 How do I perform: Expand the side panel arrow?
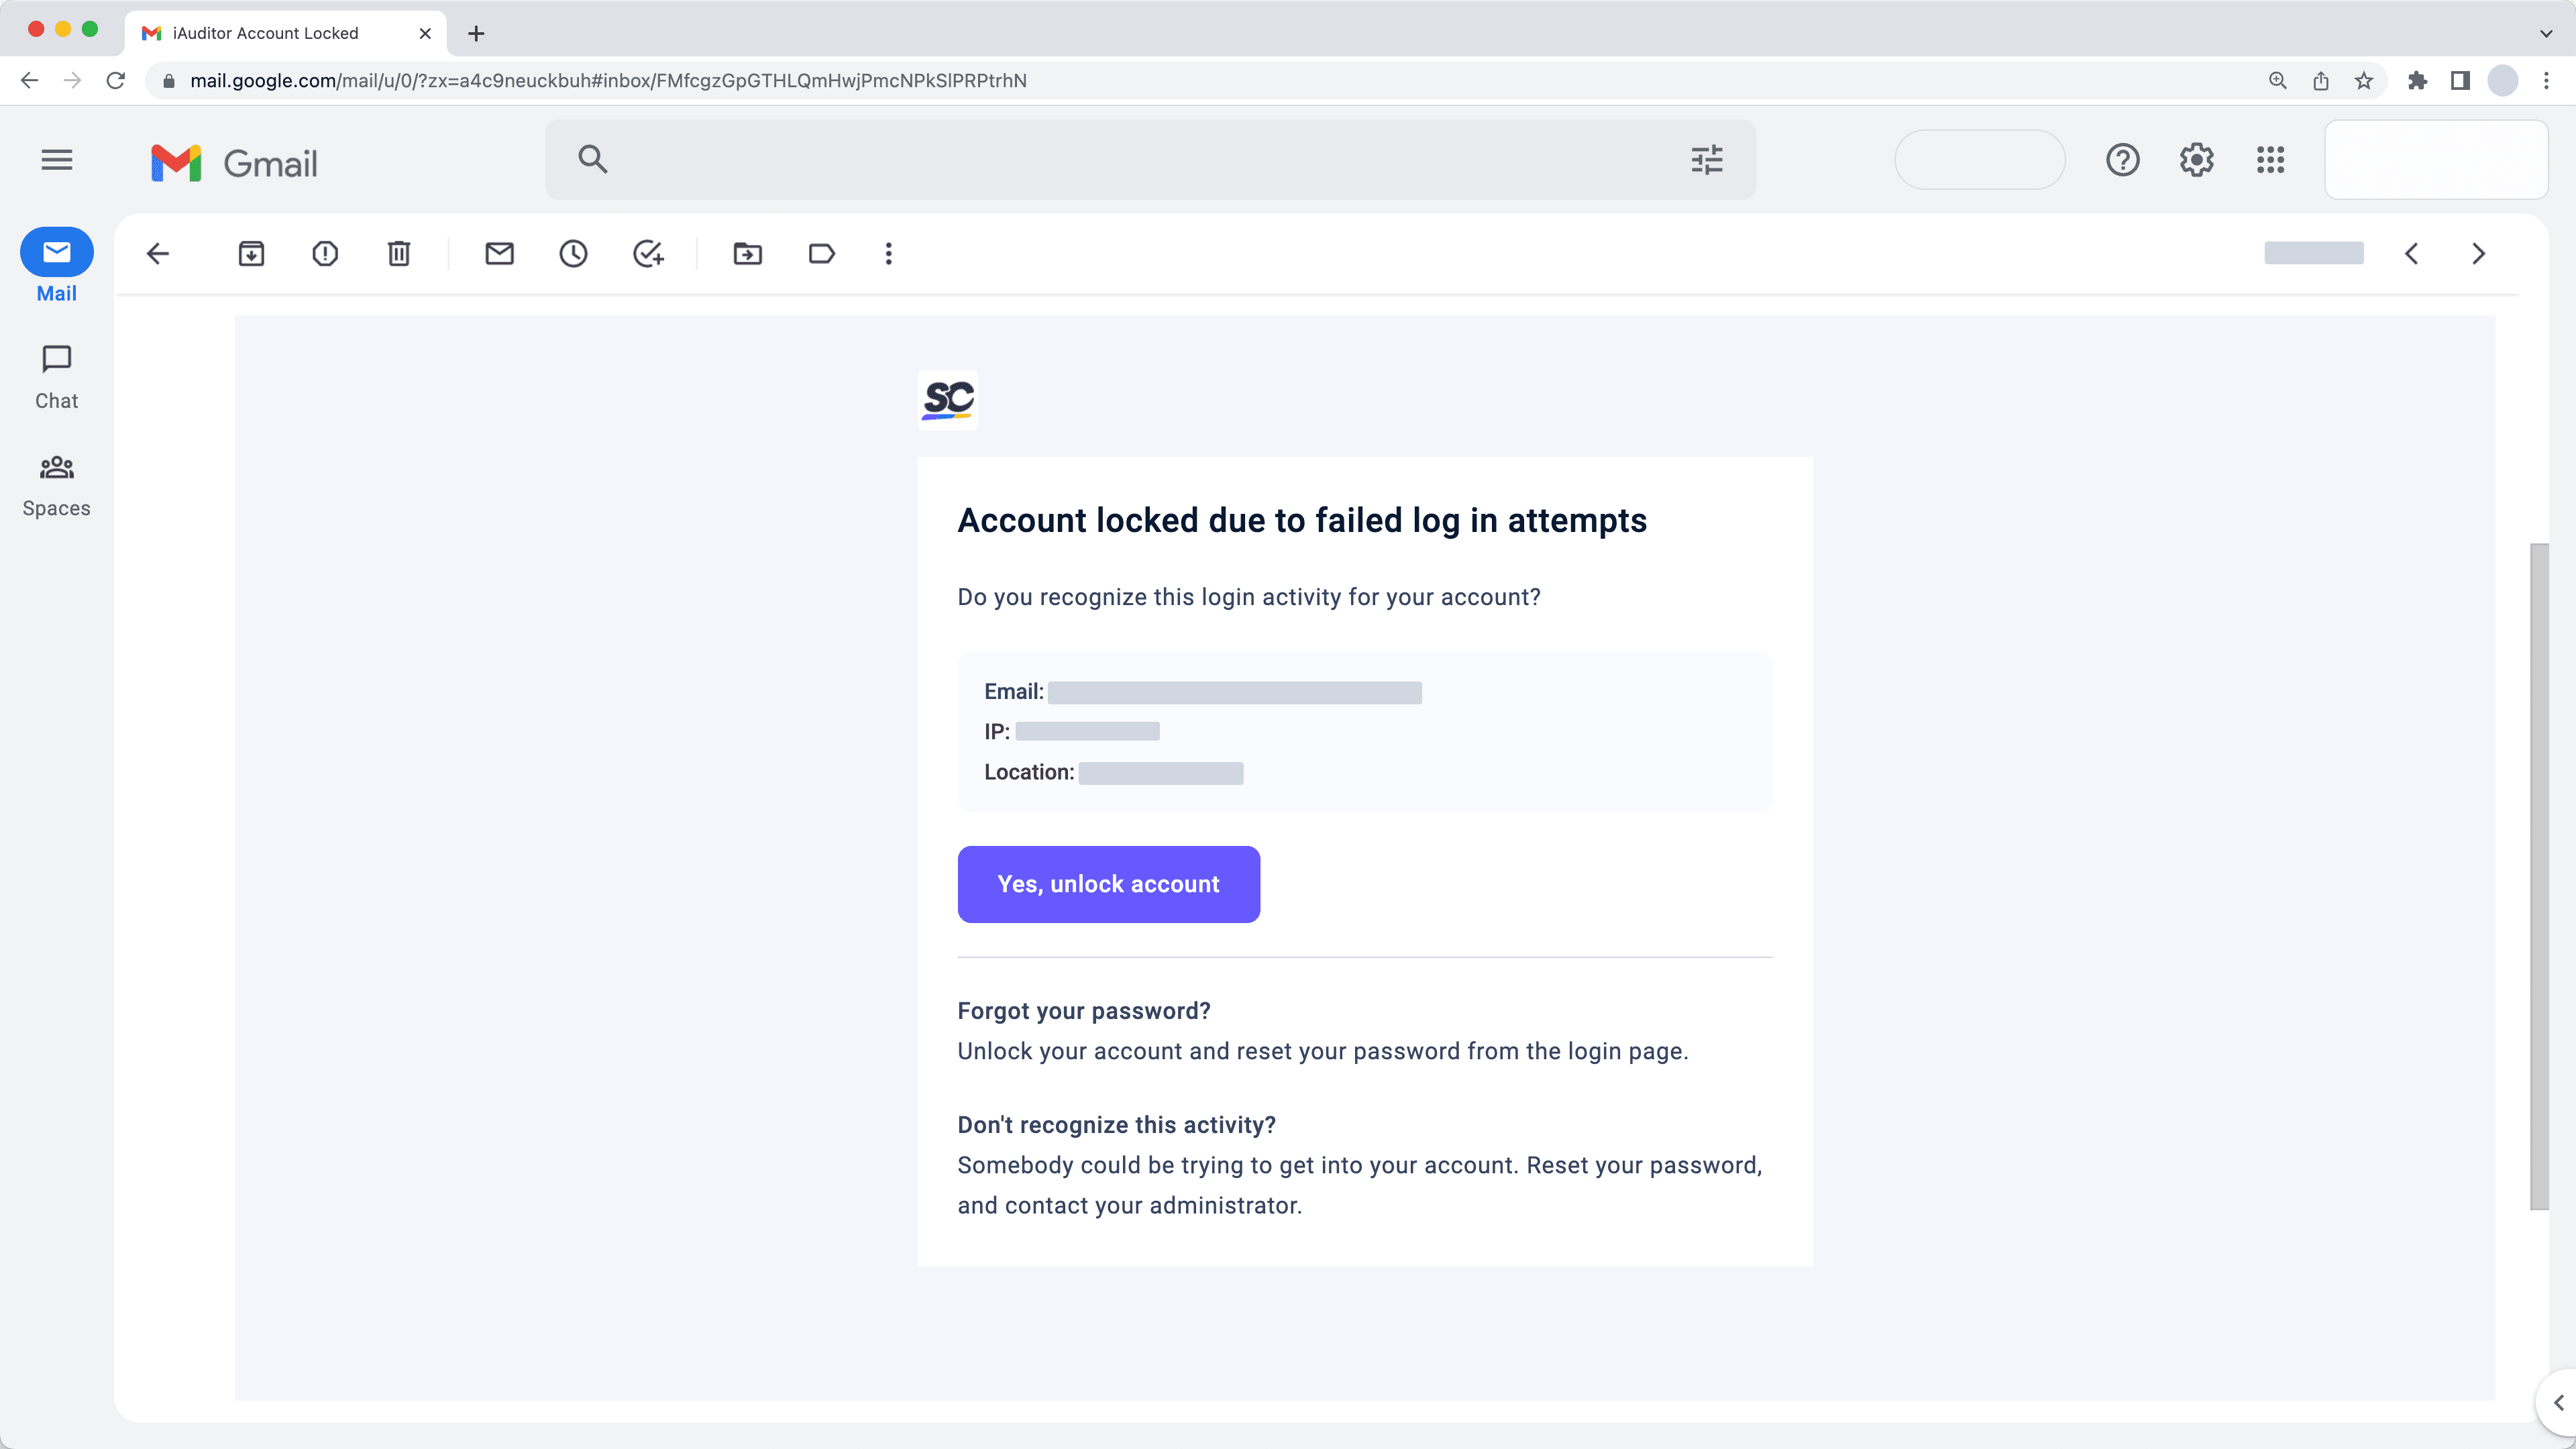2558,1402
